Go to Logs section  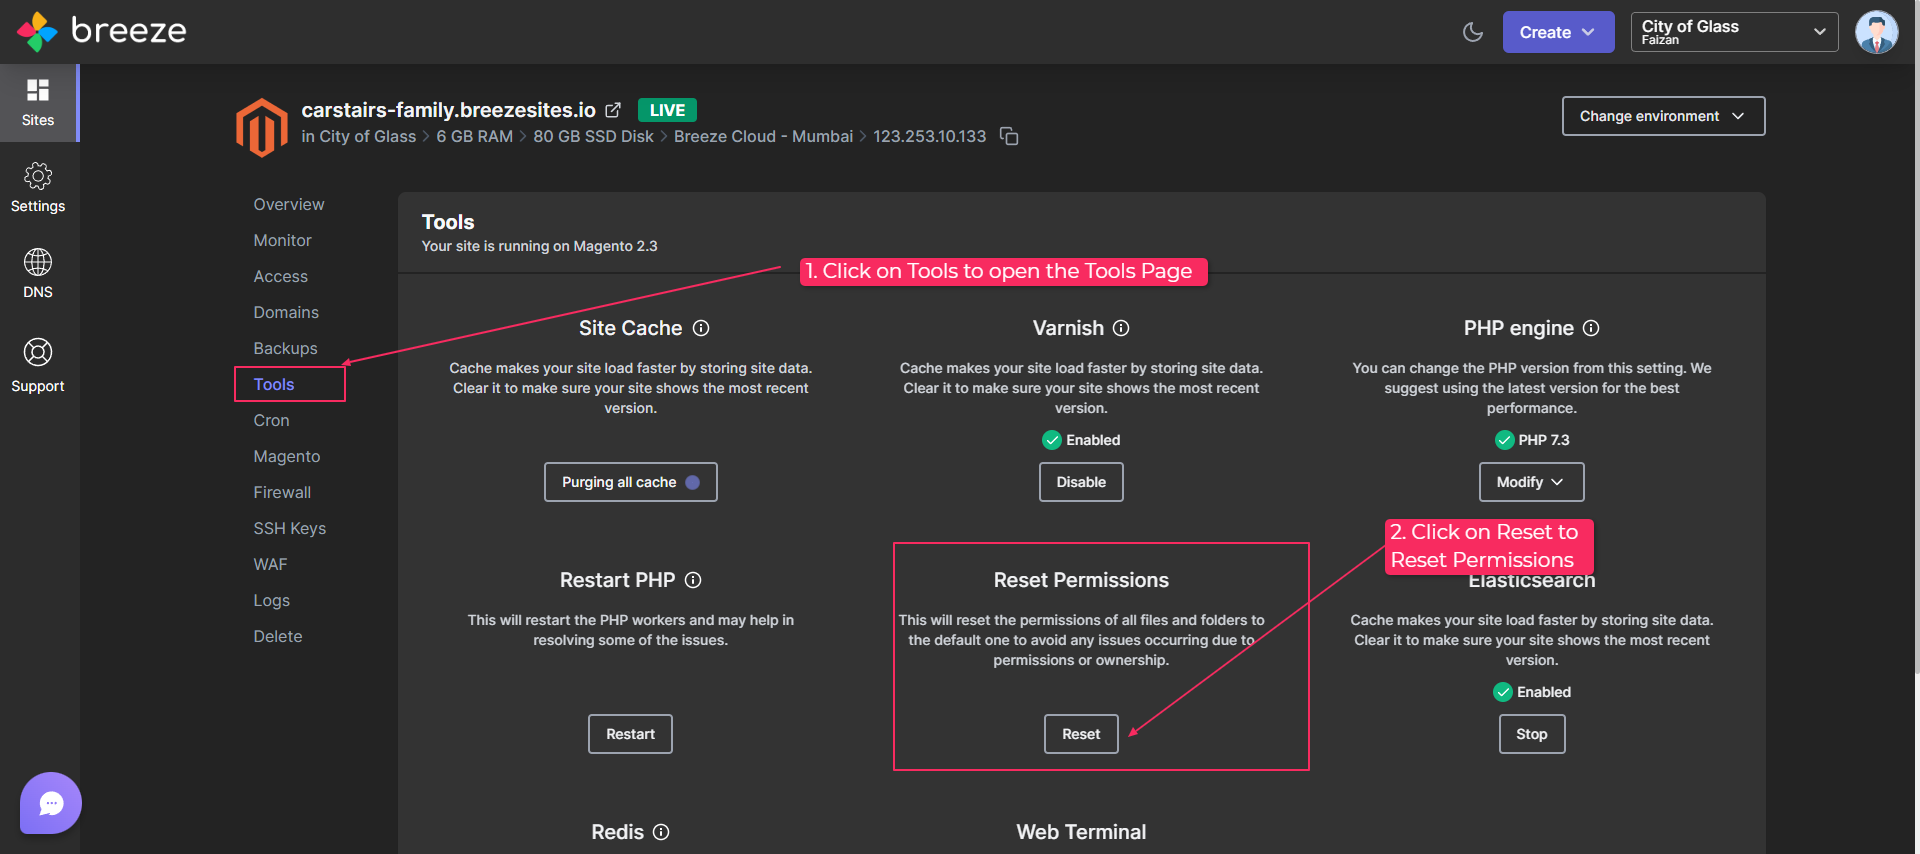[x=271, y=600]
